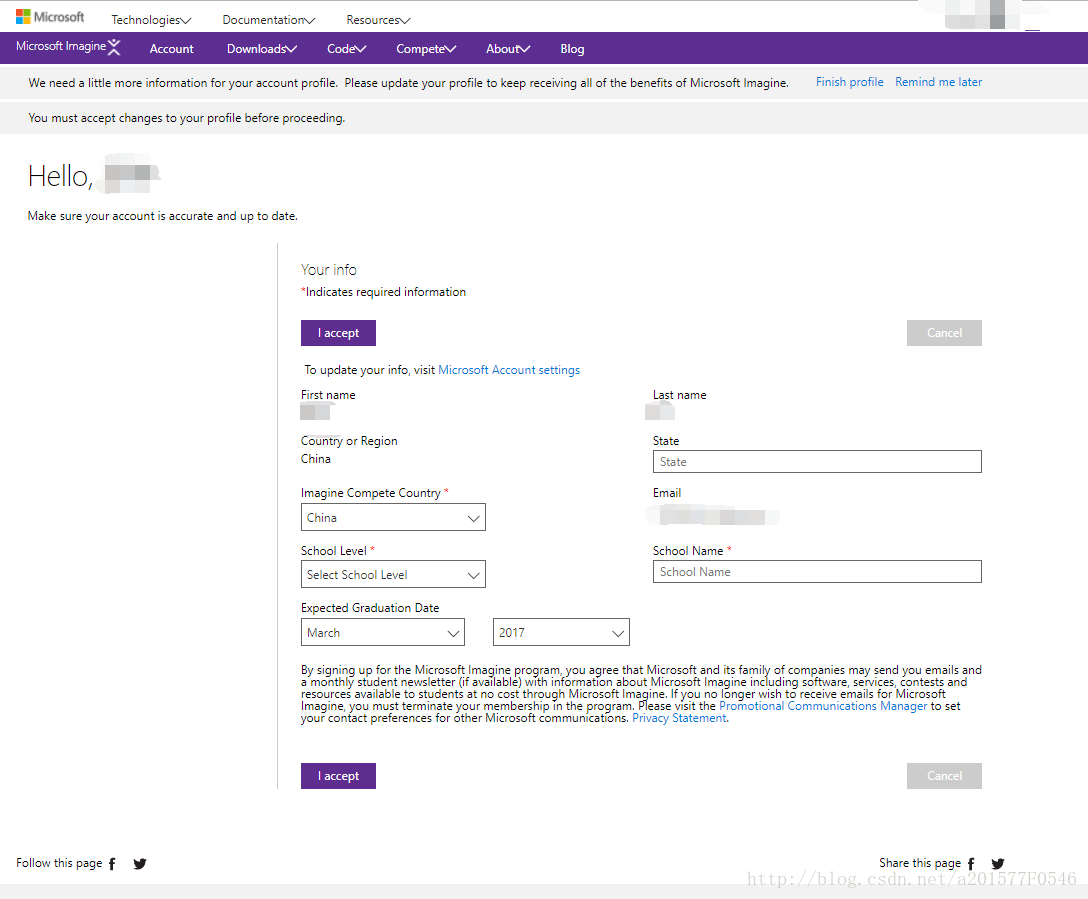Open the graduation month dropdown showing March
The width and height of the screenshot is (1088, 899).
(382, 633)
